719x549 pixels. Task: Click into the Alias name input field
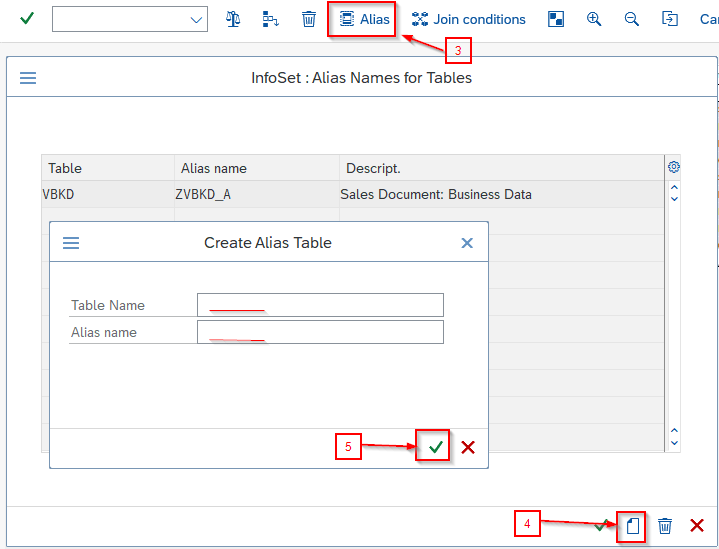320,332
